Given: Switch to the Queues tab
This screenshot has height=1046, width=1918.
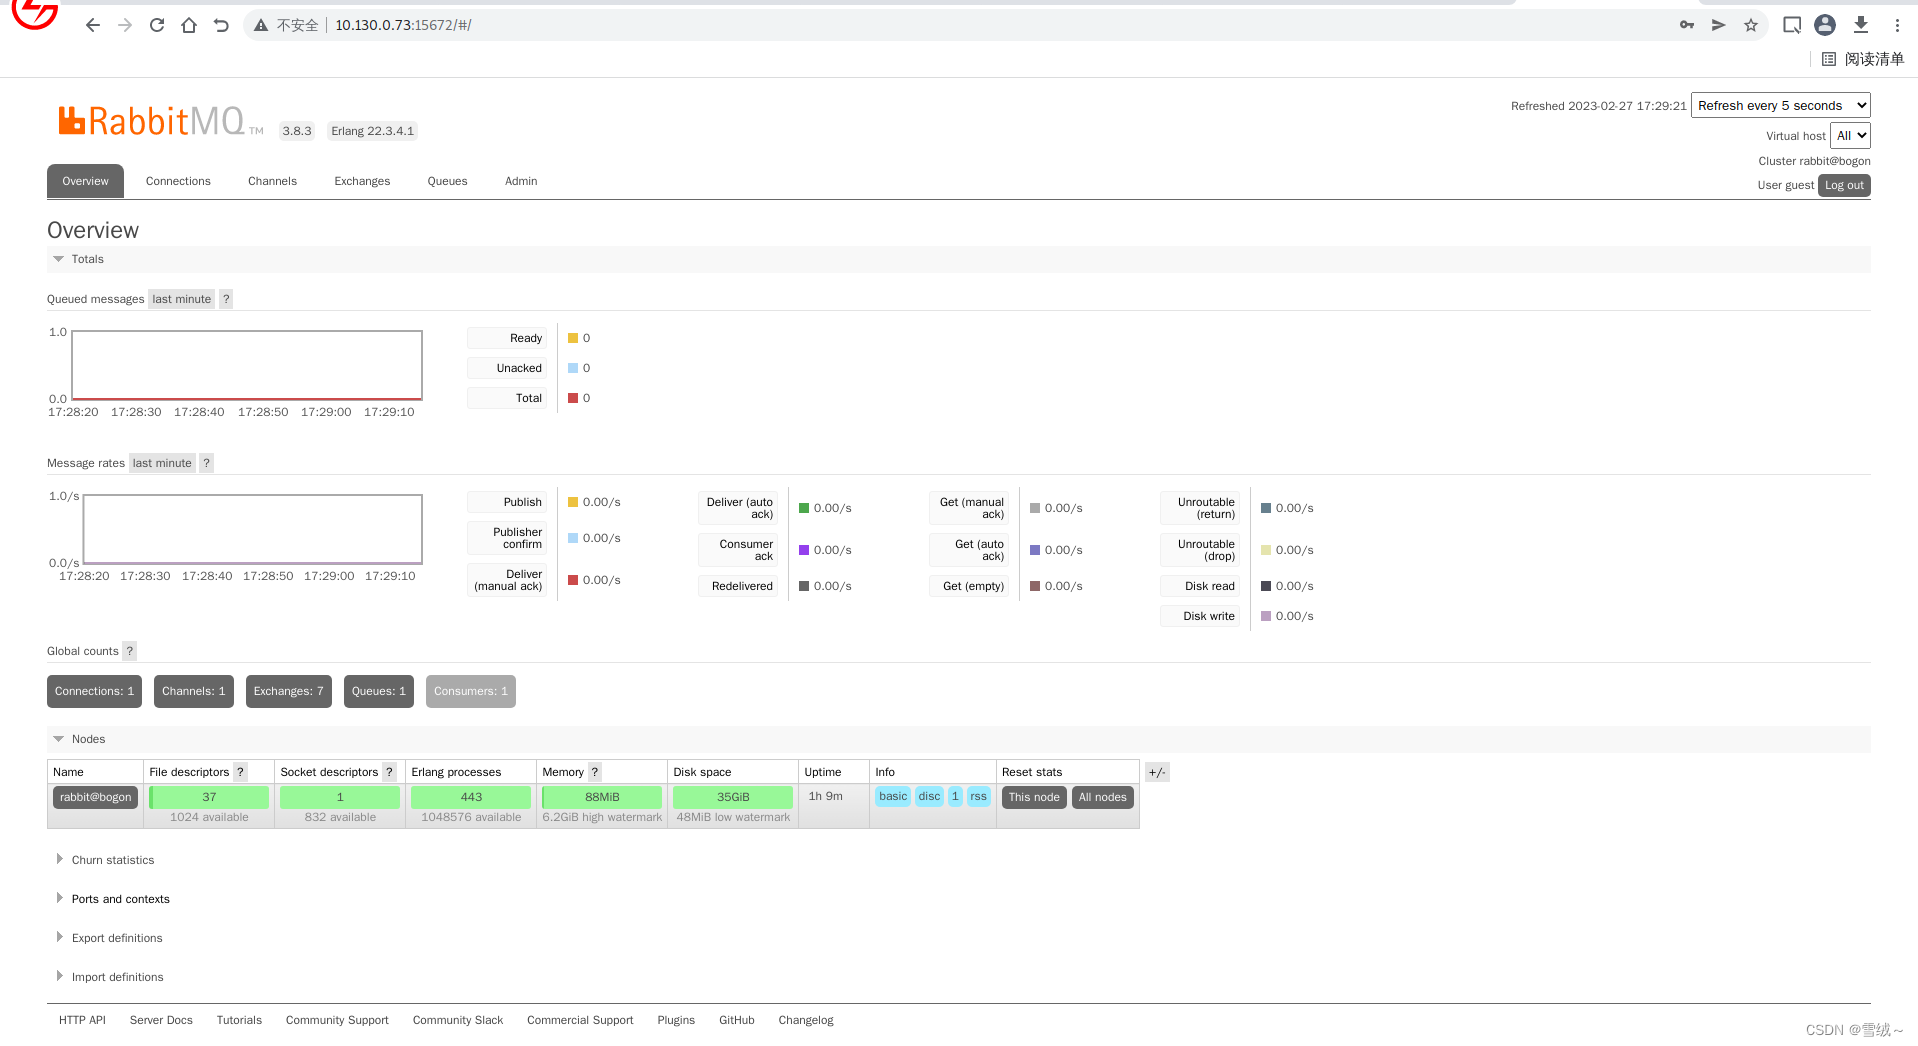Looking at the screenshot, I should point(447,181).
